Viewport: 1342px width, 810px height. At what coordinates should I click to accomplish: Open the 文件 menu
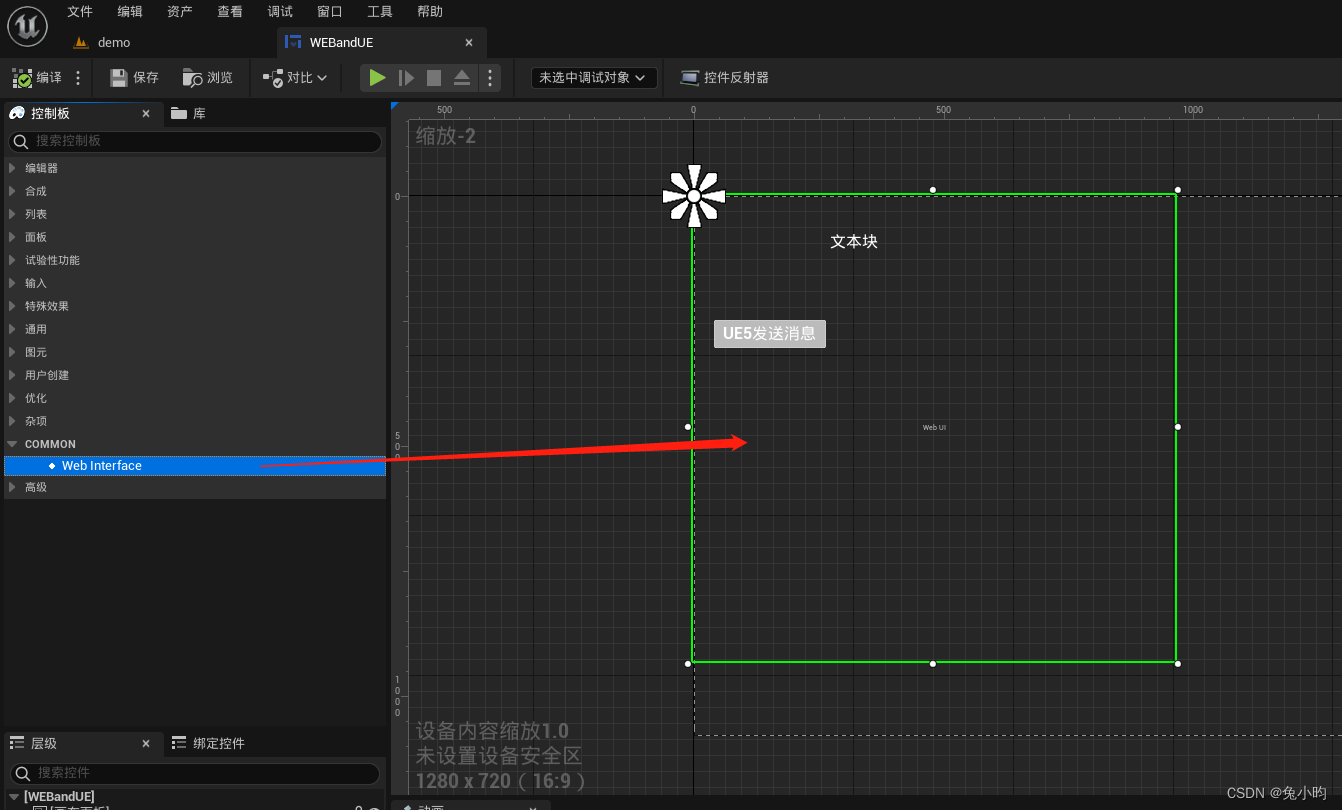[x=80, y=12]
